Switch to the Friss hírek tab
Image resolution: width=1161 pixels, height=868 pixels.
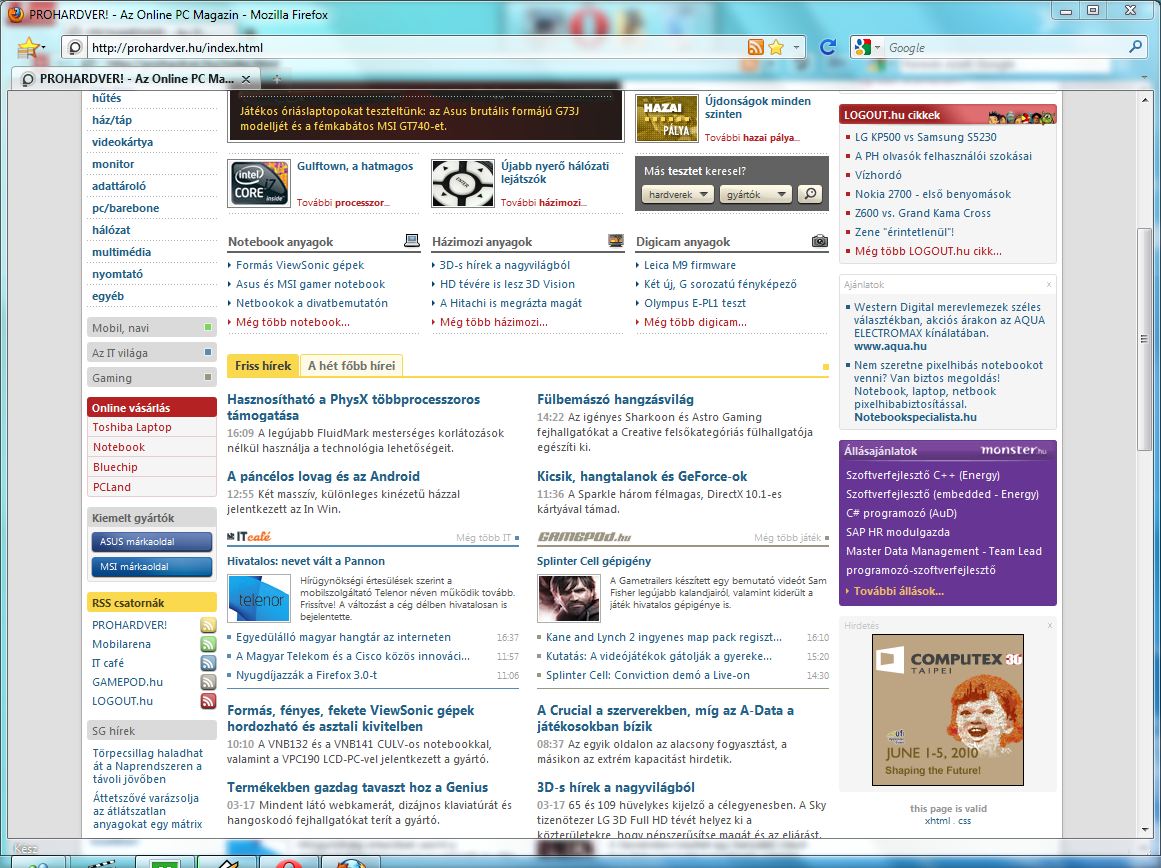(263, 366)
